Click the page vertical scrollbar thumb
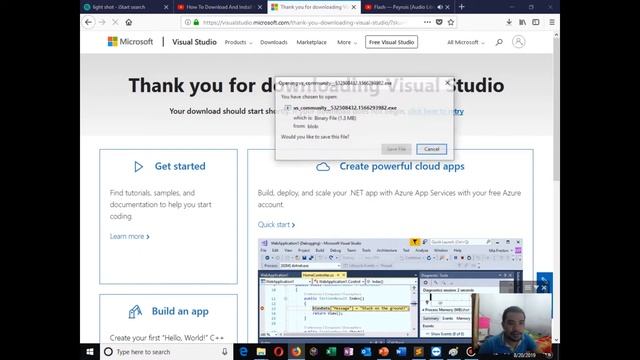The width and height of the screenshot is (640, 360). click(x=556, y=110)
